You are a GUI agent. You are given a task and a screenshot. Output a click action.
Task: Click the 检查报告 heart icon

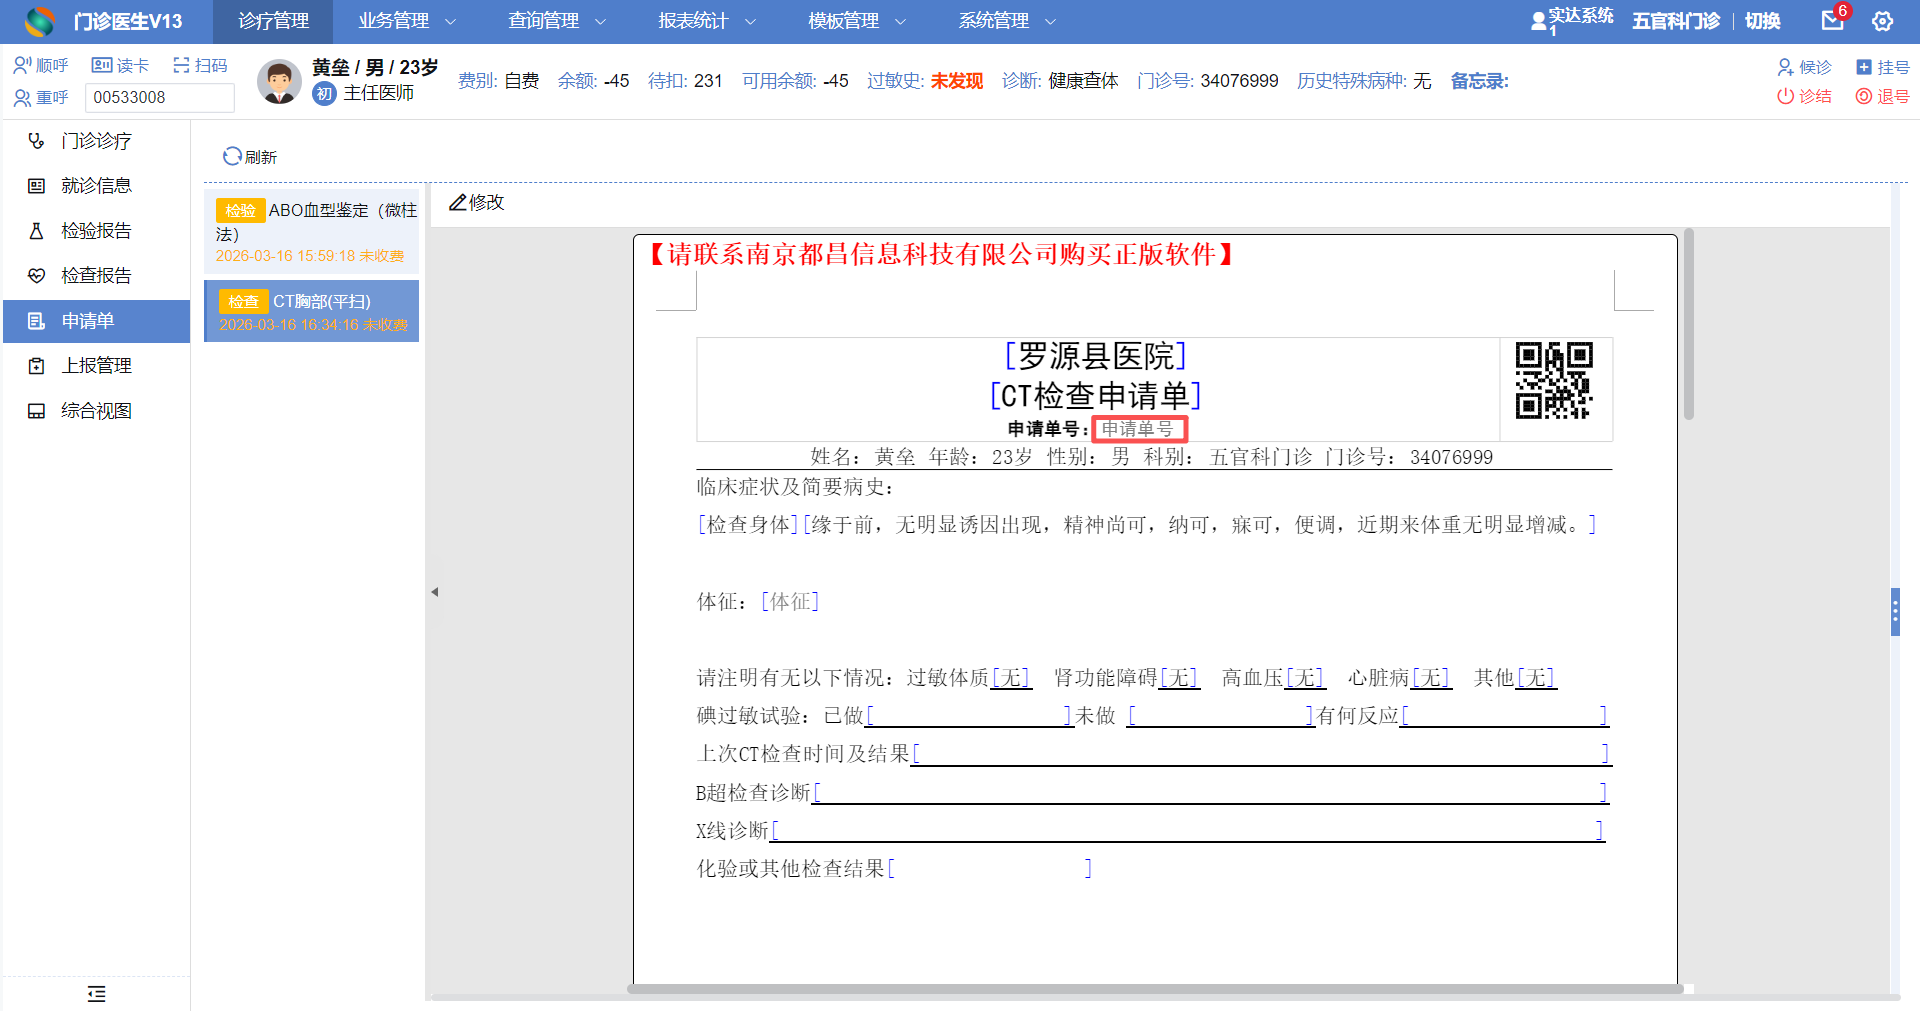pyautogui.click(x=37, y=276)
